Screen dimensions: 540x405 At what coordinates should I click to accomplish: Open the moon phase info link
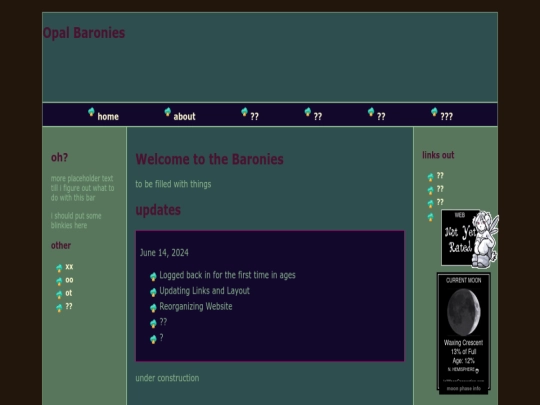(x=464, y=389)
